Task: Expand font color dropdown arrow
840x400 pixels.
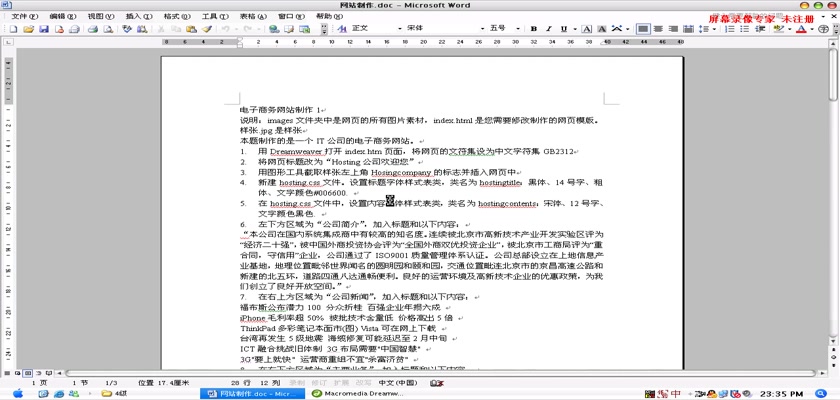Action: pyautogui.click(x=812, y=28)
